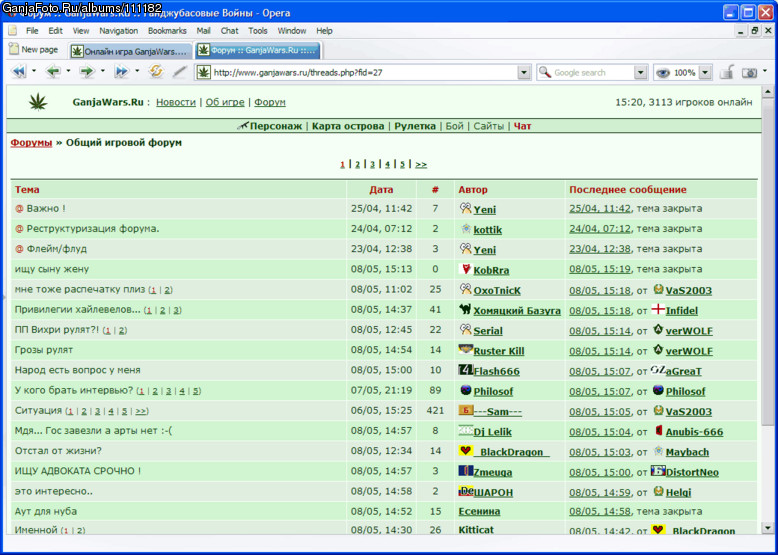Click the gun icon before Персонаж
The width and height of the screenshot is (778, 555).
(x=243, y=126)
